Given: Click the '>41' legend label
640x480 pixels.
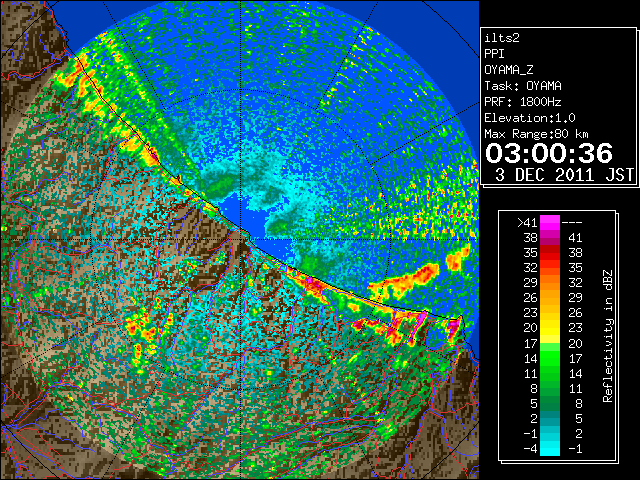Looking at the screenshot, I should pyautogui.click(x=527, y=223).
